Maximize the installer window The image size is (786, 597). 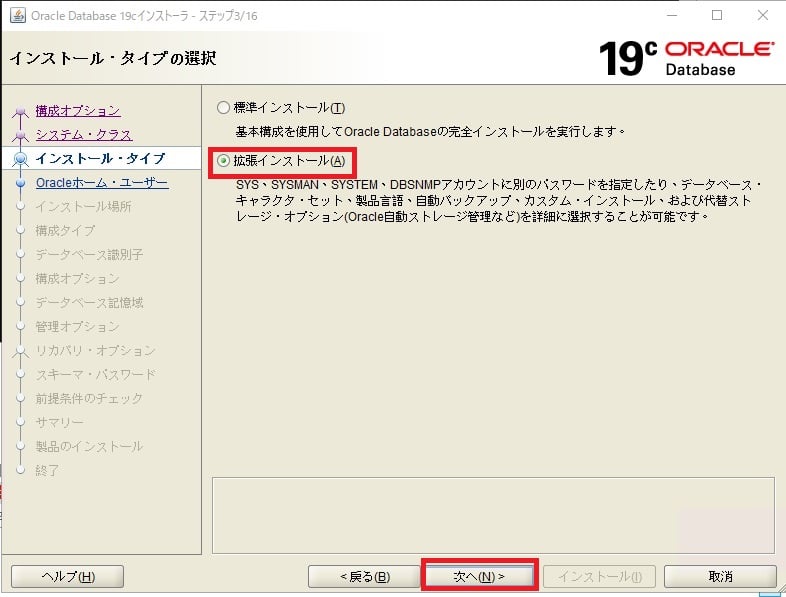point(717,16)
